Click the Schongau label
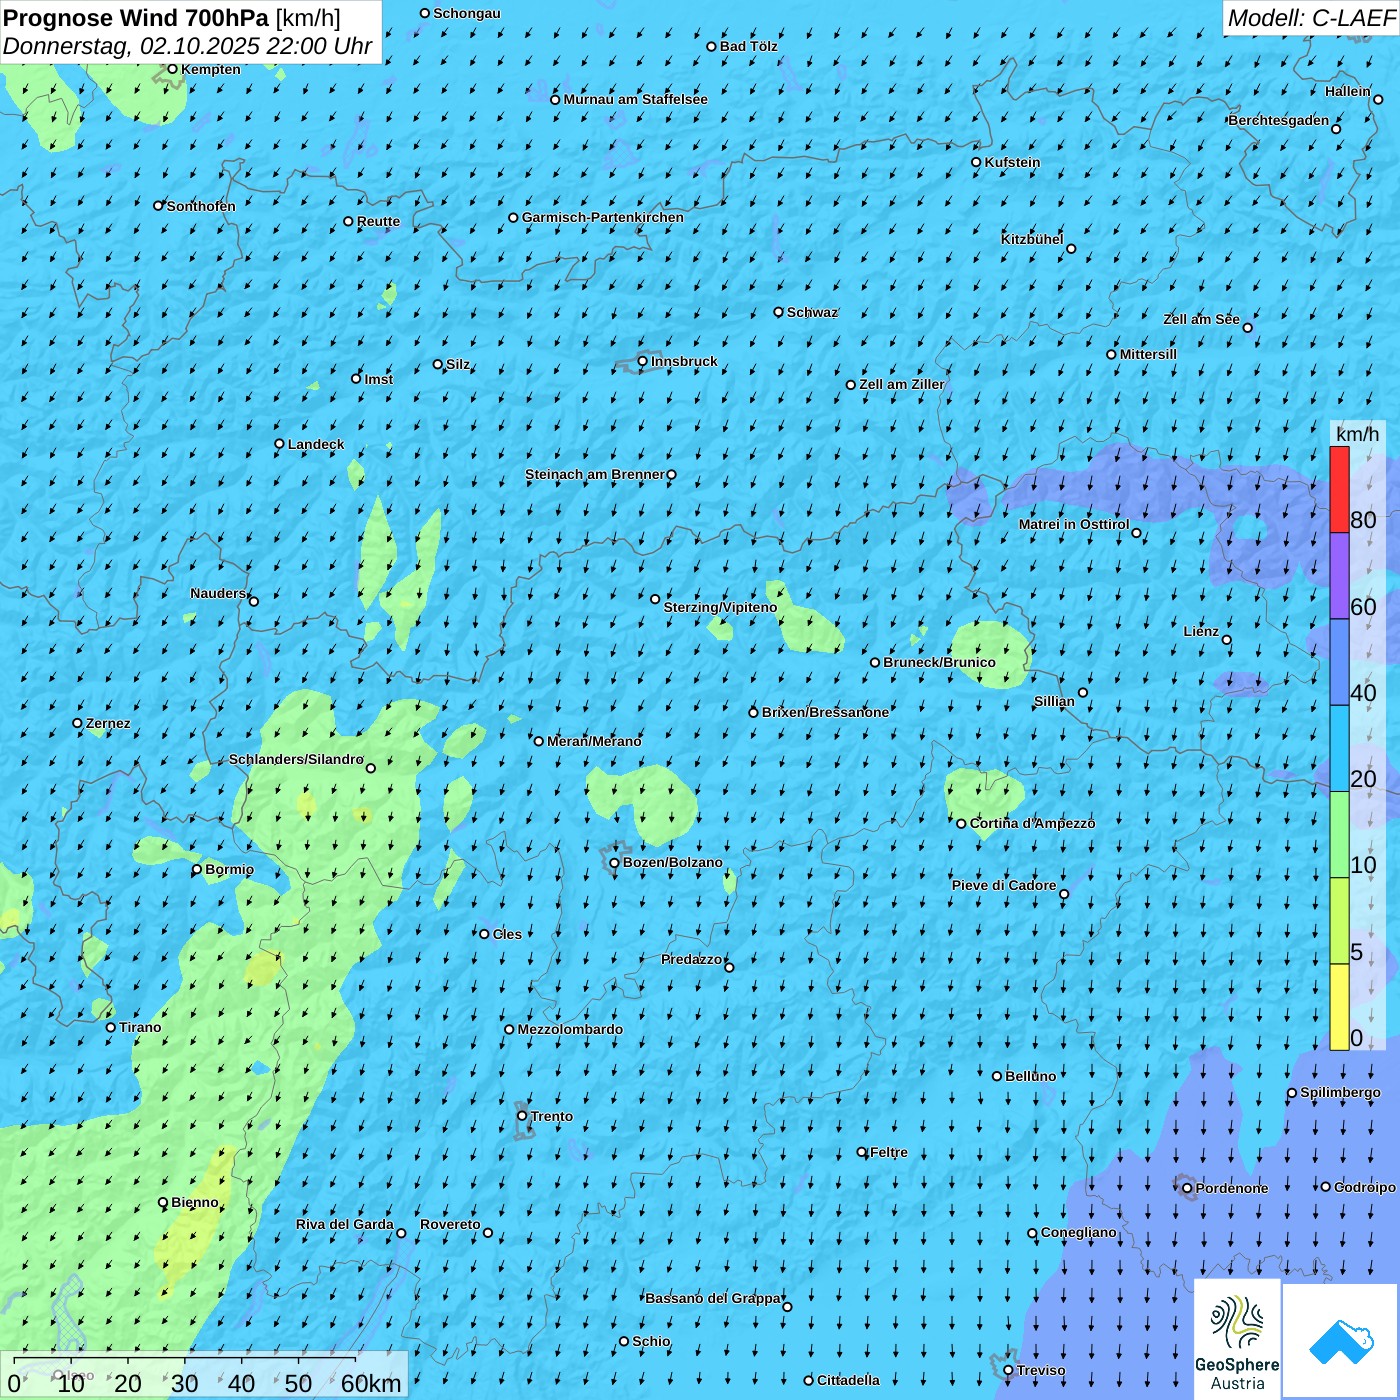 (466, 13)
